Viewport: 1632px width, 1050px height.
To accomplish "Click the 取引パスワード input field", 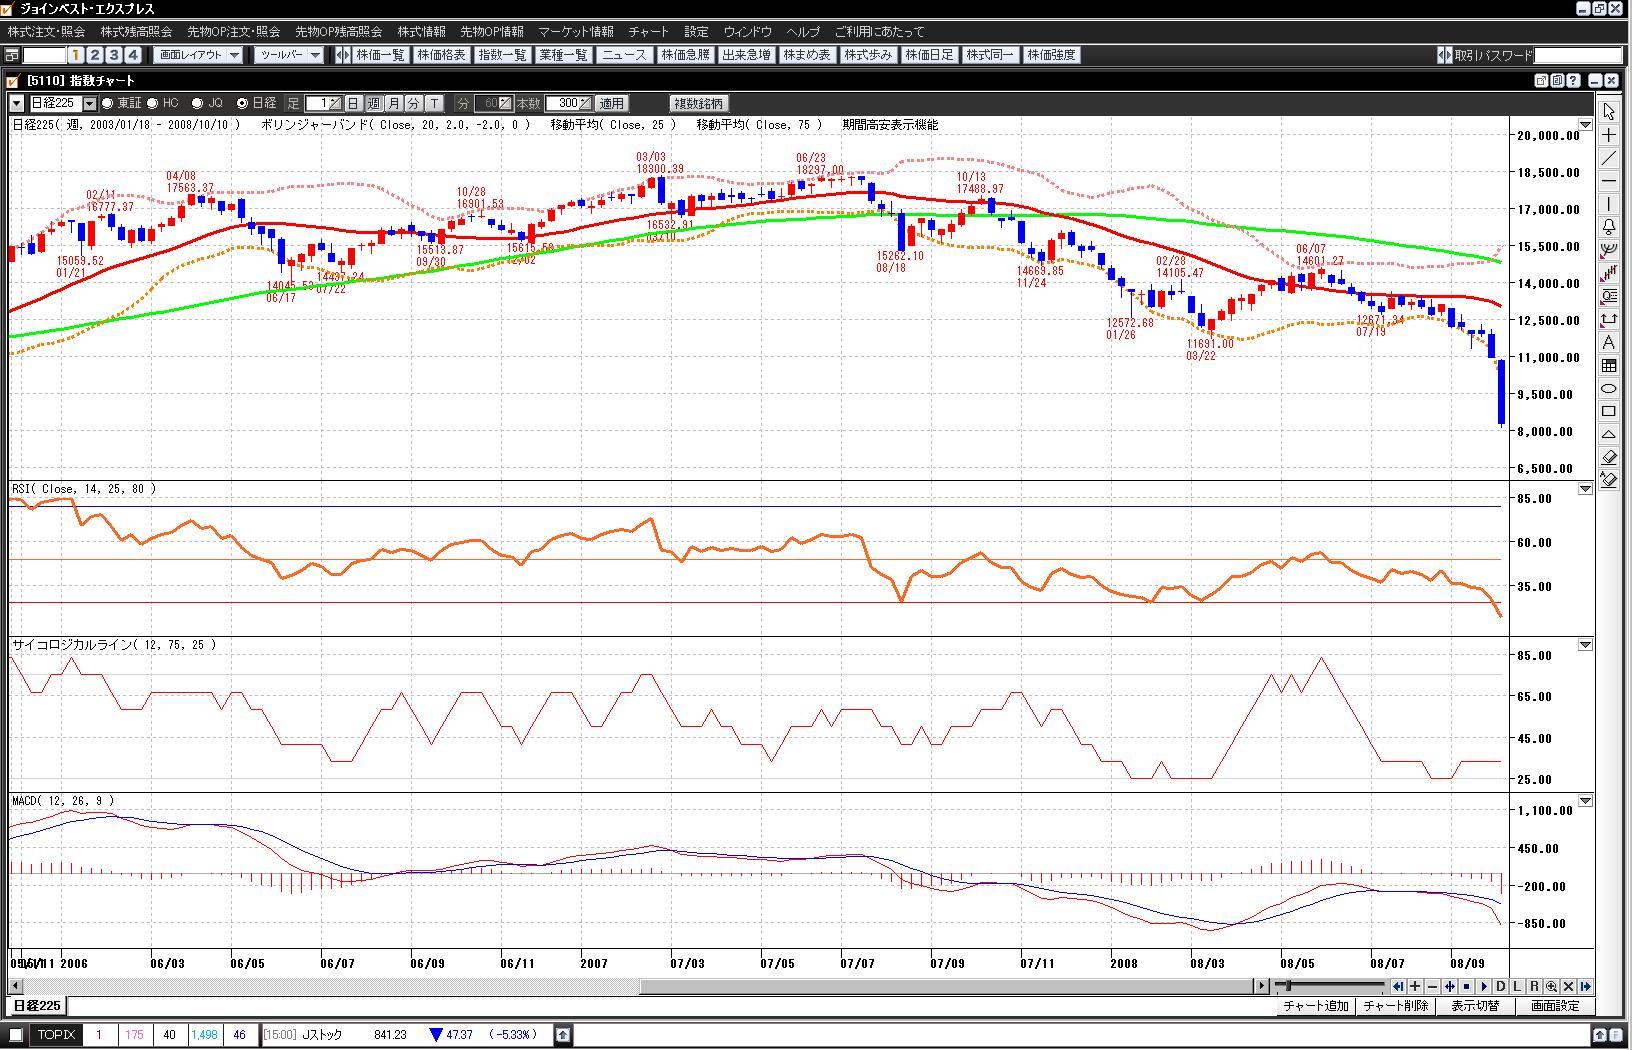I will pyautogui.click(x=1578, y=55).
